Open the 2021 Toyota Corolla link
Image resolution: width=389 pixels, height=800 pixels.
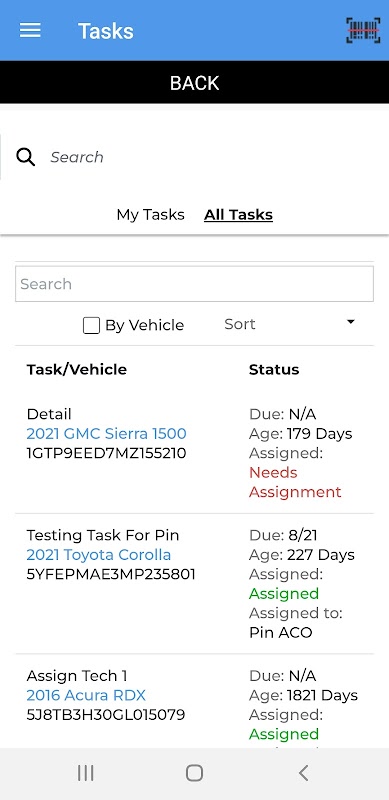(x=99, y=555)
